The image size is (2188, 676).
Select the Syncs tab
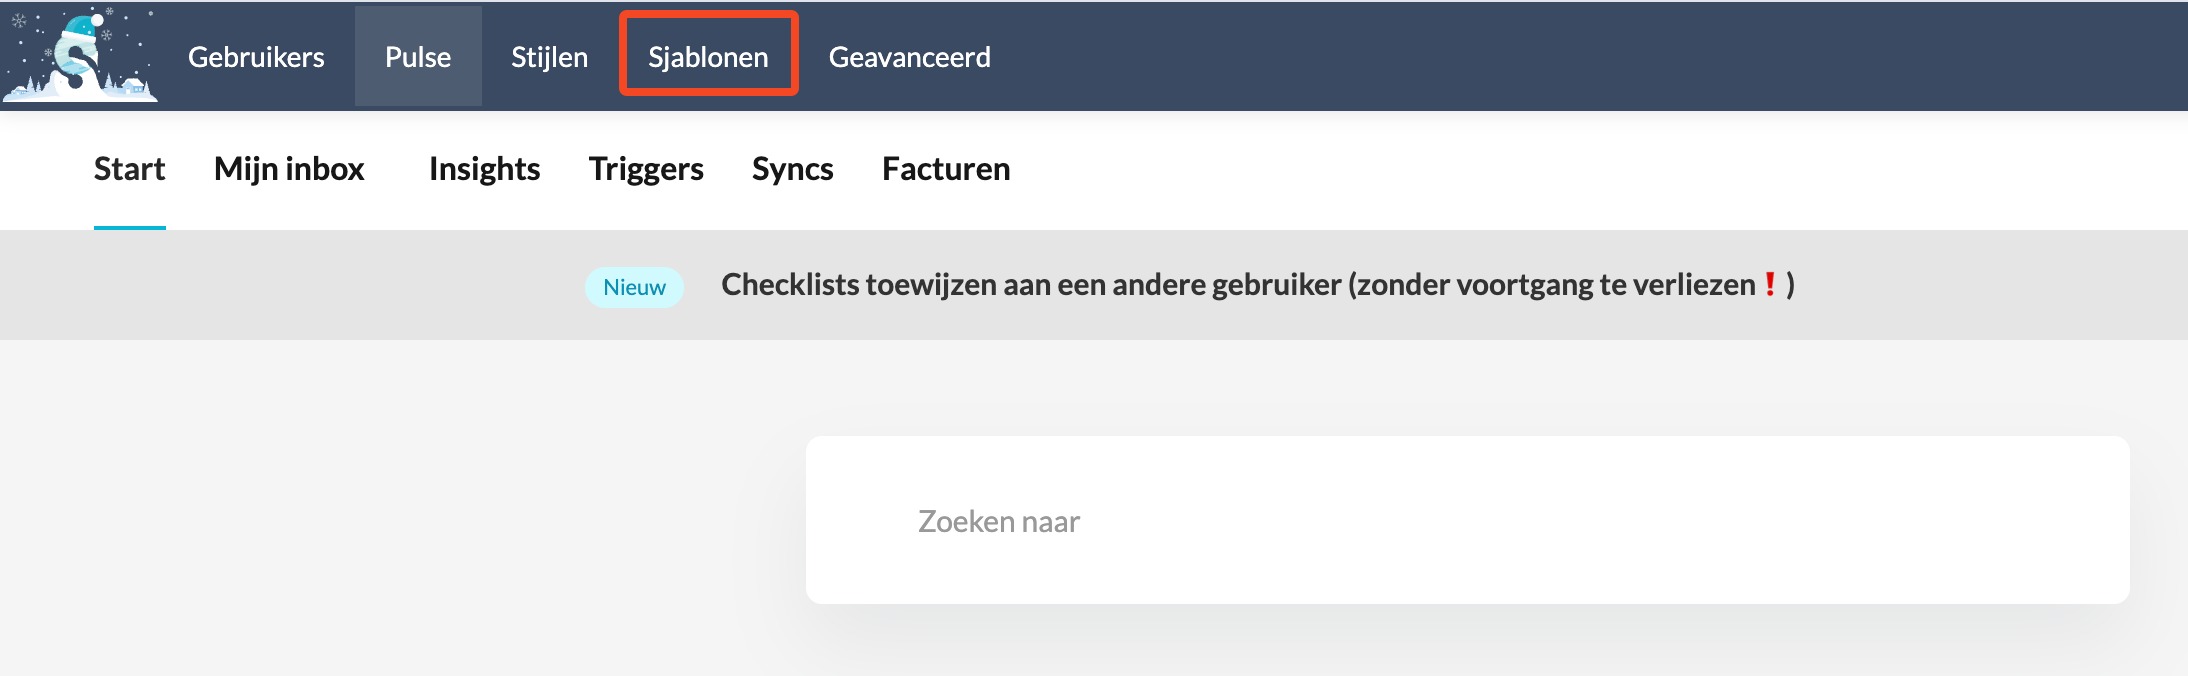[792, 169]
